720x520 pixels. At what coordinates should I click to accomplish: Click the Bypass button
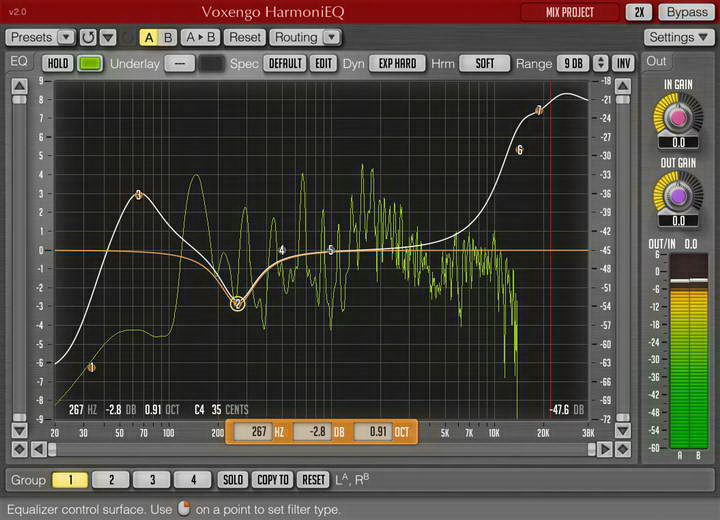(x=686, y=12)
